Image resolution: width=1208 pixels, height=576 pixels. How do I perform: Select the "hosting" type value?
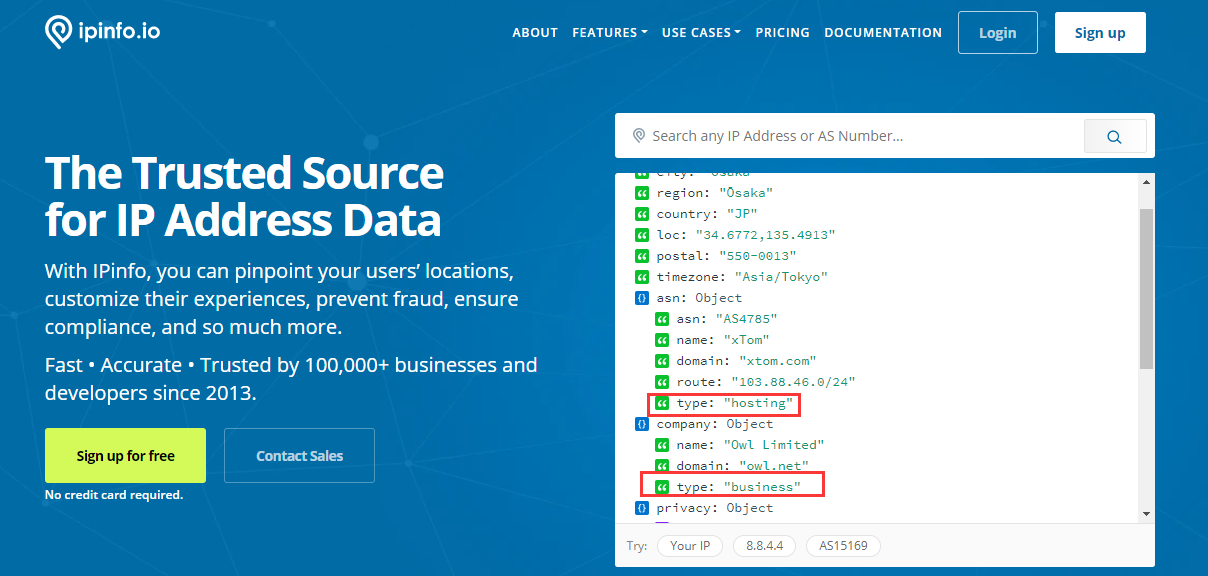coord(759,404)
